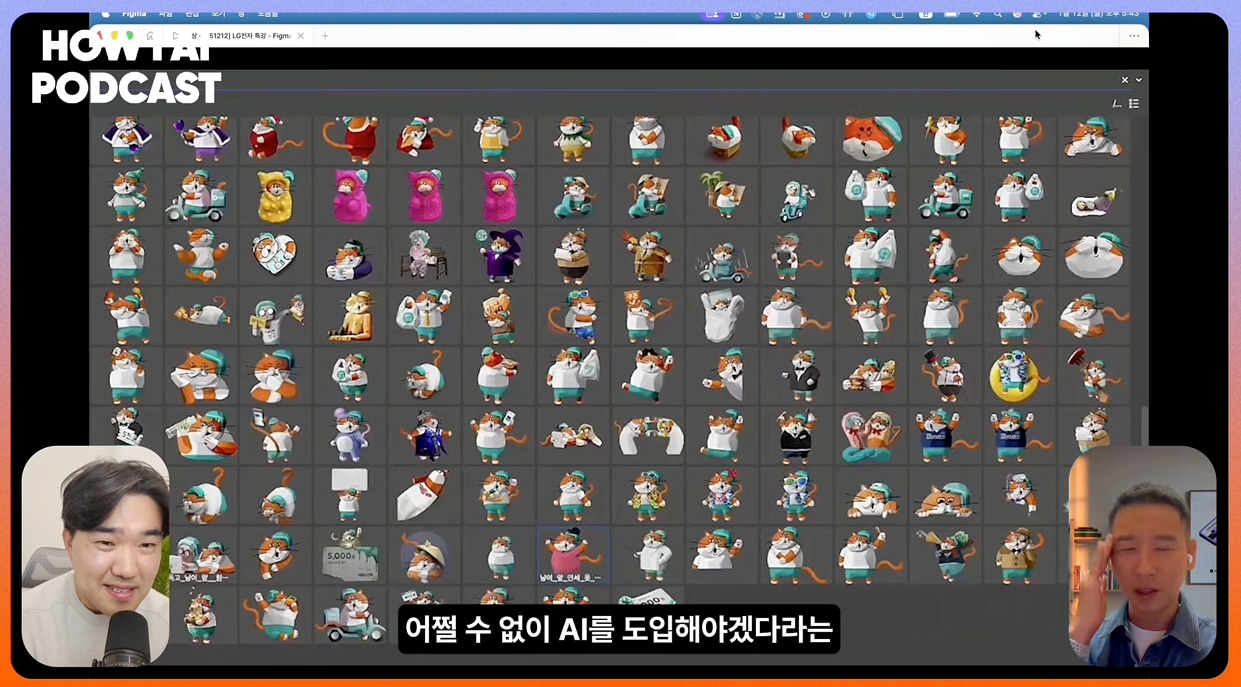Open the three-dot menu in Figma tab bar
Viewport: 1241px width, 687px height.
click(x=1133, y=36)
